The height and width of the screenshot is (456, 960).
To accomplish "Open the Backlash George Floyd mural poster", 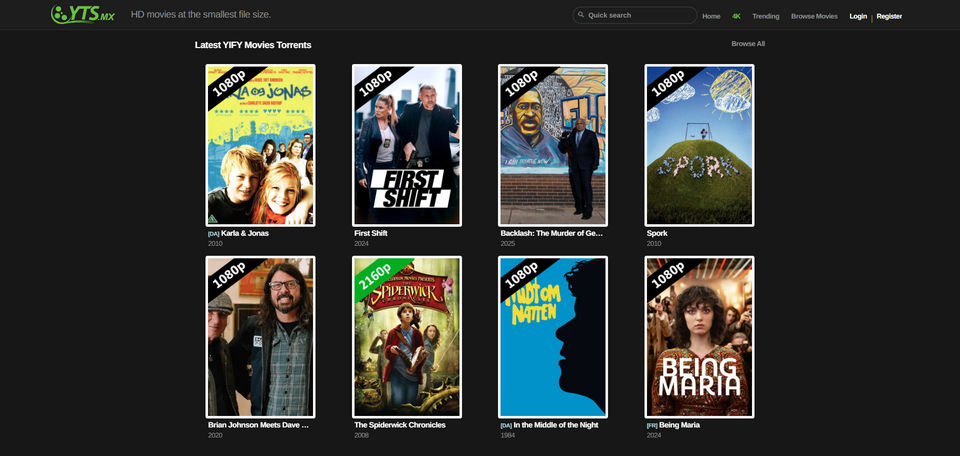I will click(553, 146).
